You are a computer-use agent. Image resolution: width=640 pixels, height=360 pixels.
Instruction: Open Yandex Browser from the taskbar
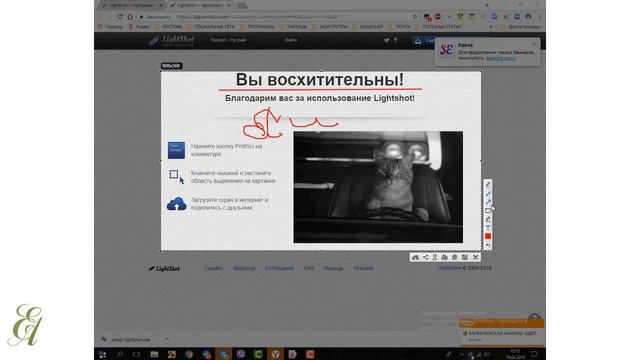(x=275, y=354)
